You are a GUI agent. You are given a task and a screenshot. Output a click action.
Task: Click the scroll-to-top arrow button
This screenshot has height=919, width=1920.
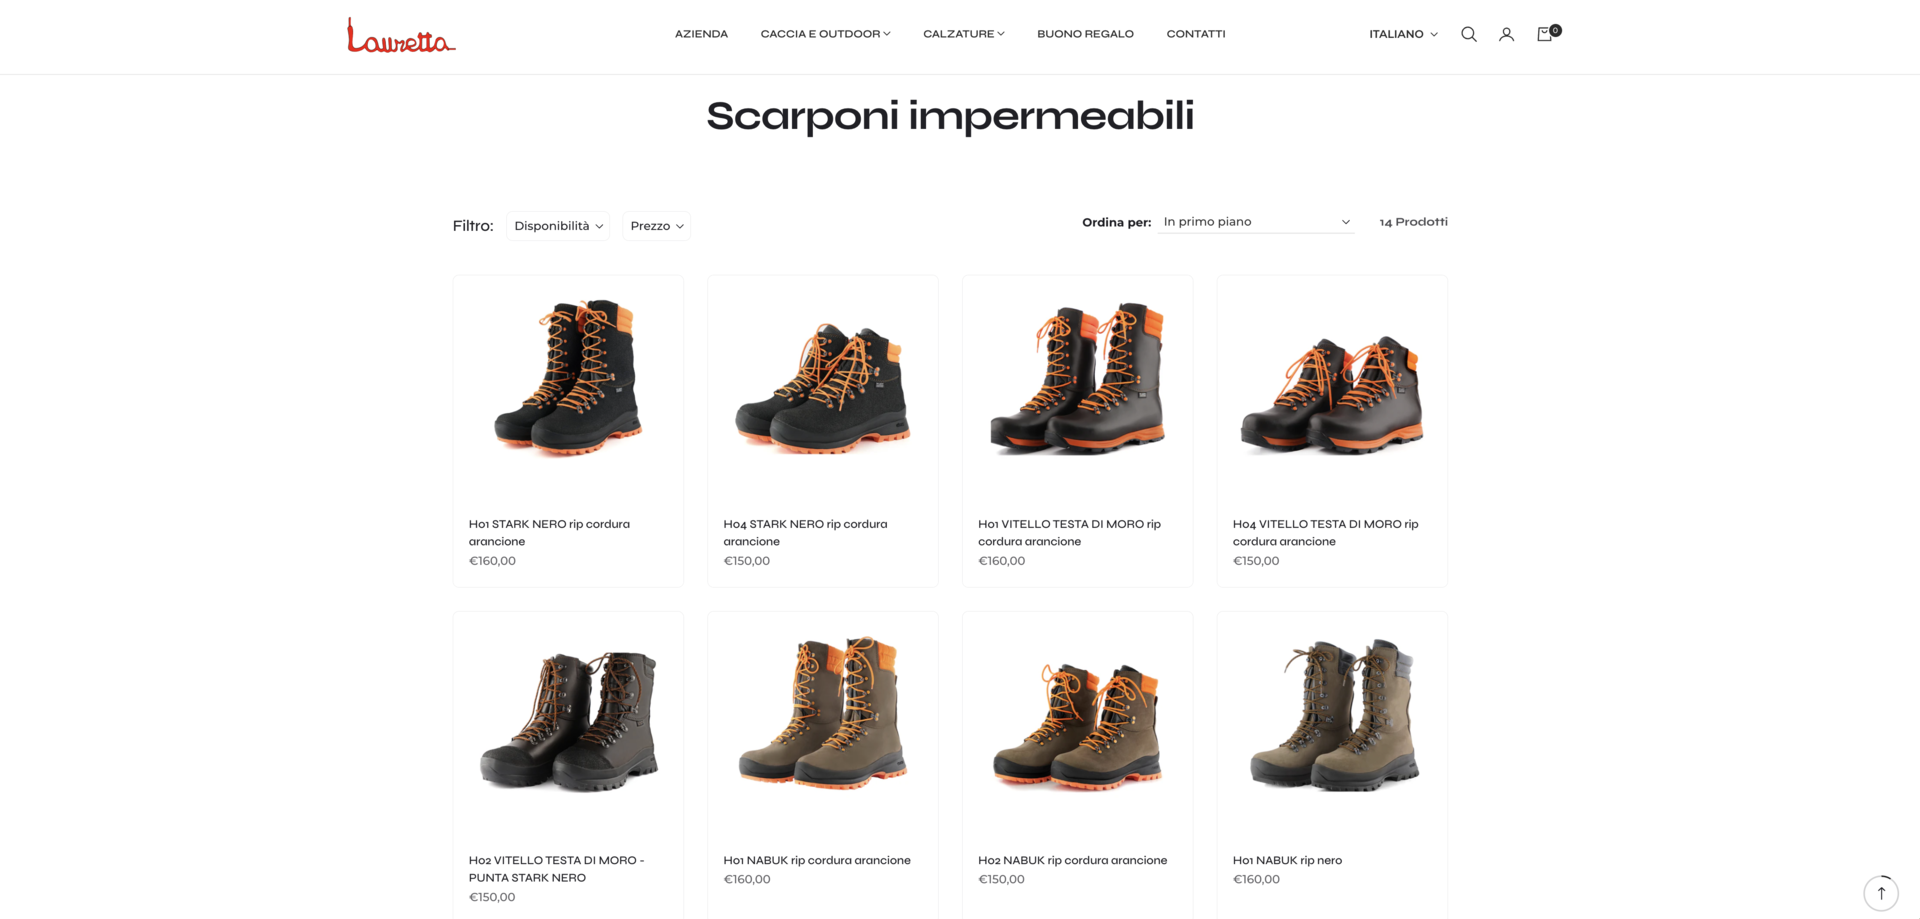tap(1881, 893)
